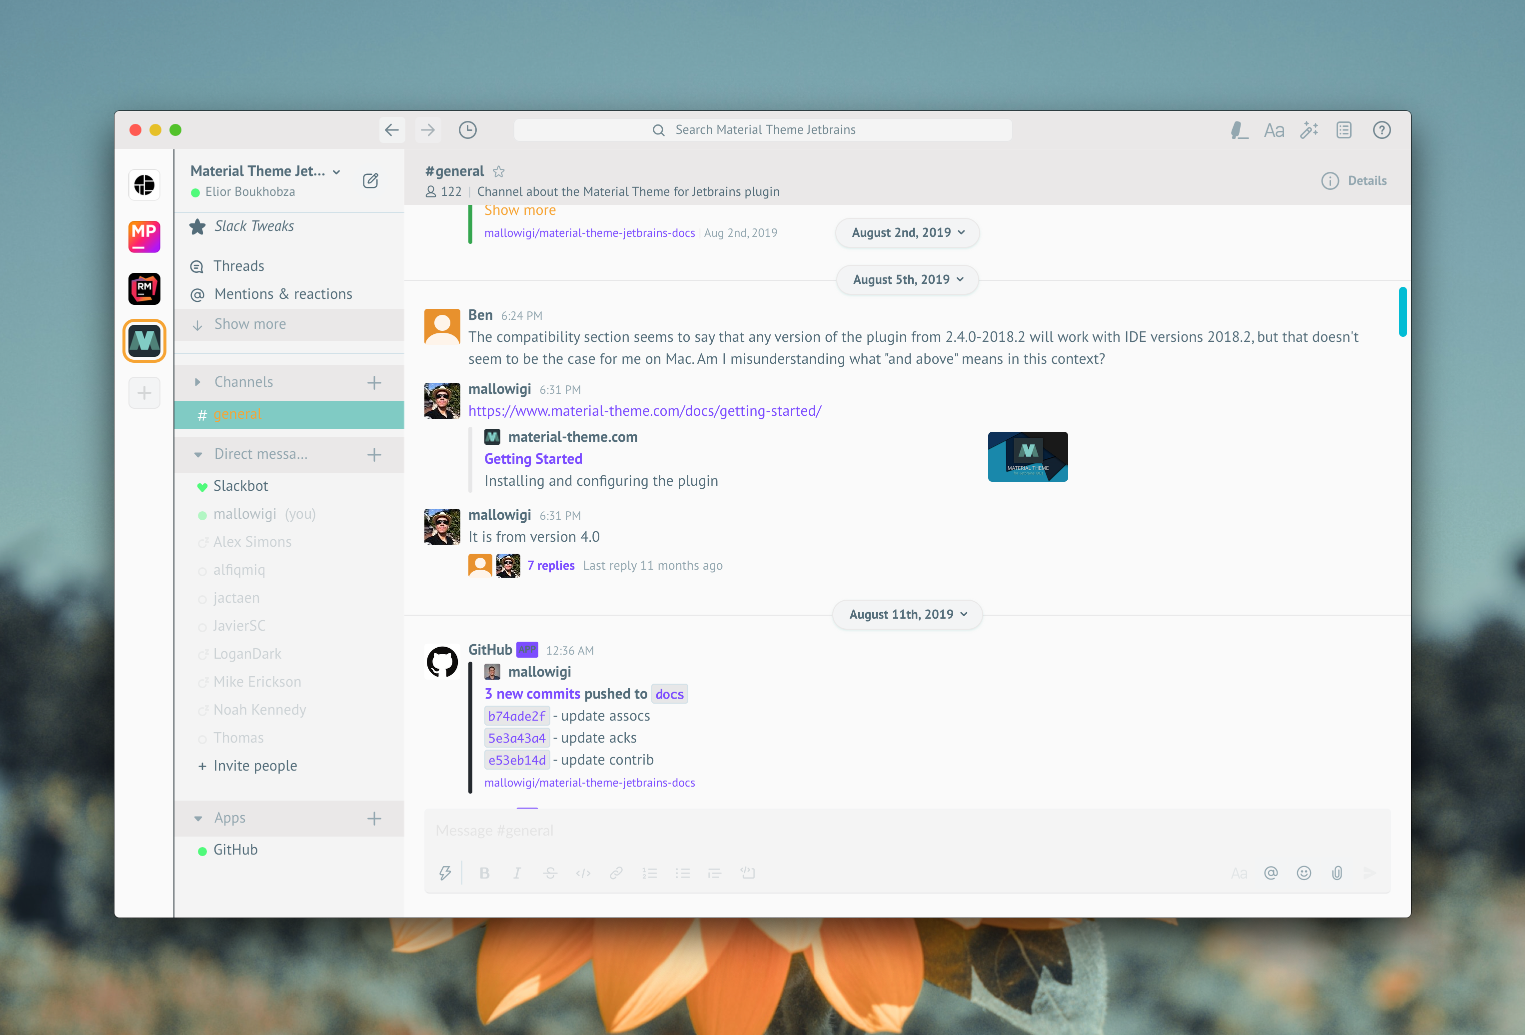The width and height of the screenshot is (1525, 1035).
Task: Click Ben's avatar
Action: 442,327
